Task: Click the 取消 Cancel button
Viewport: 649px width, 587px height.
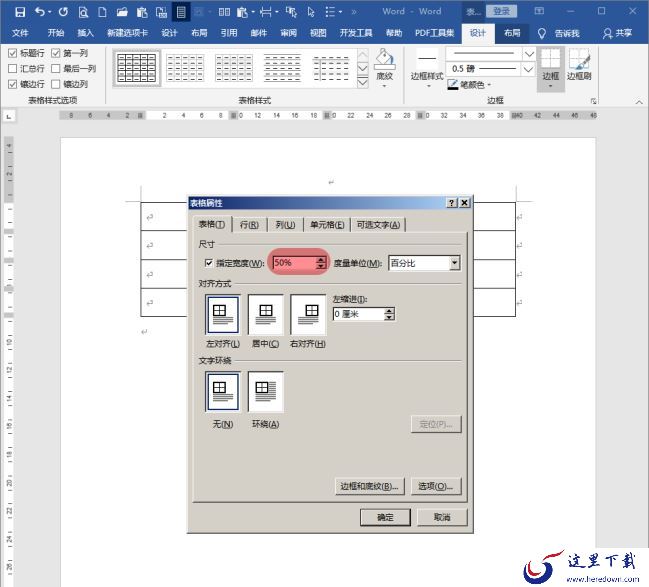Action: click(x=442, y=517)
